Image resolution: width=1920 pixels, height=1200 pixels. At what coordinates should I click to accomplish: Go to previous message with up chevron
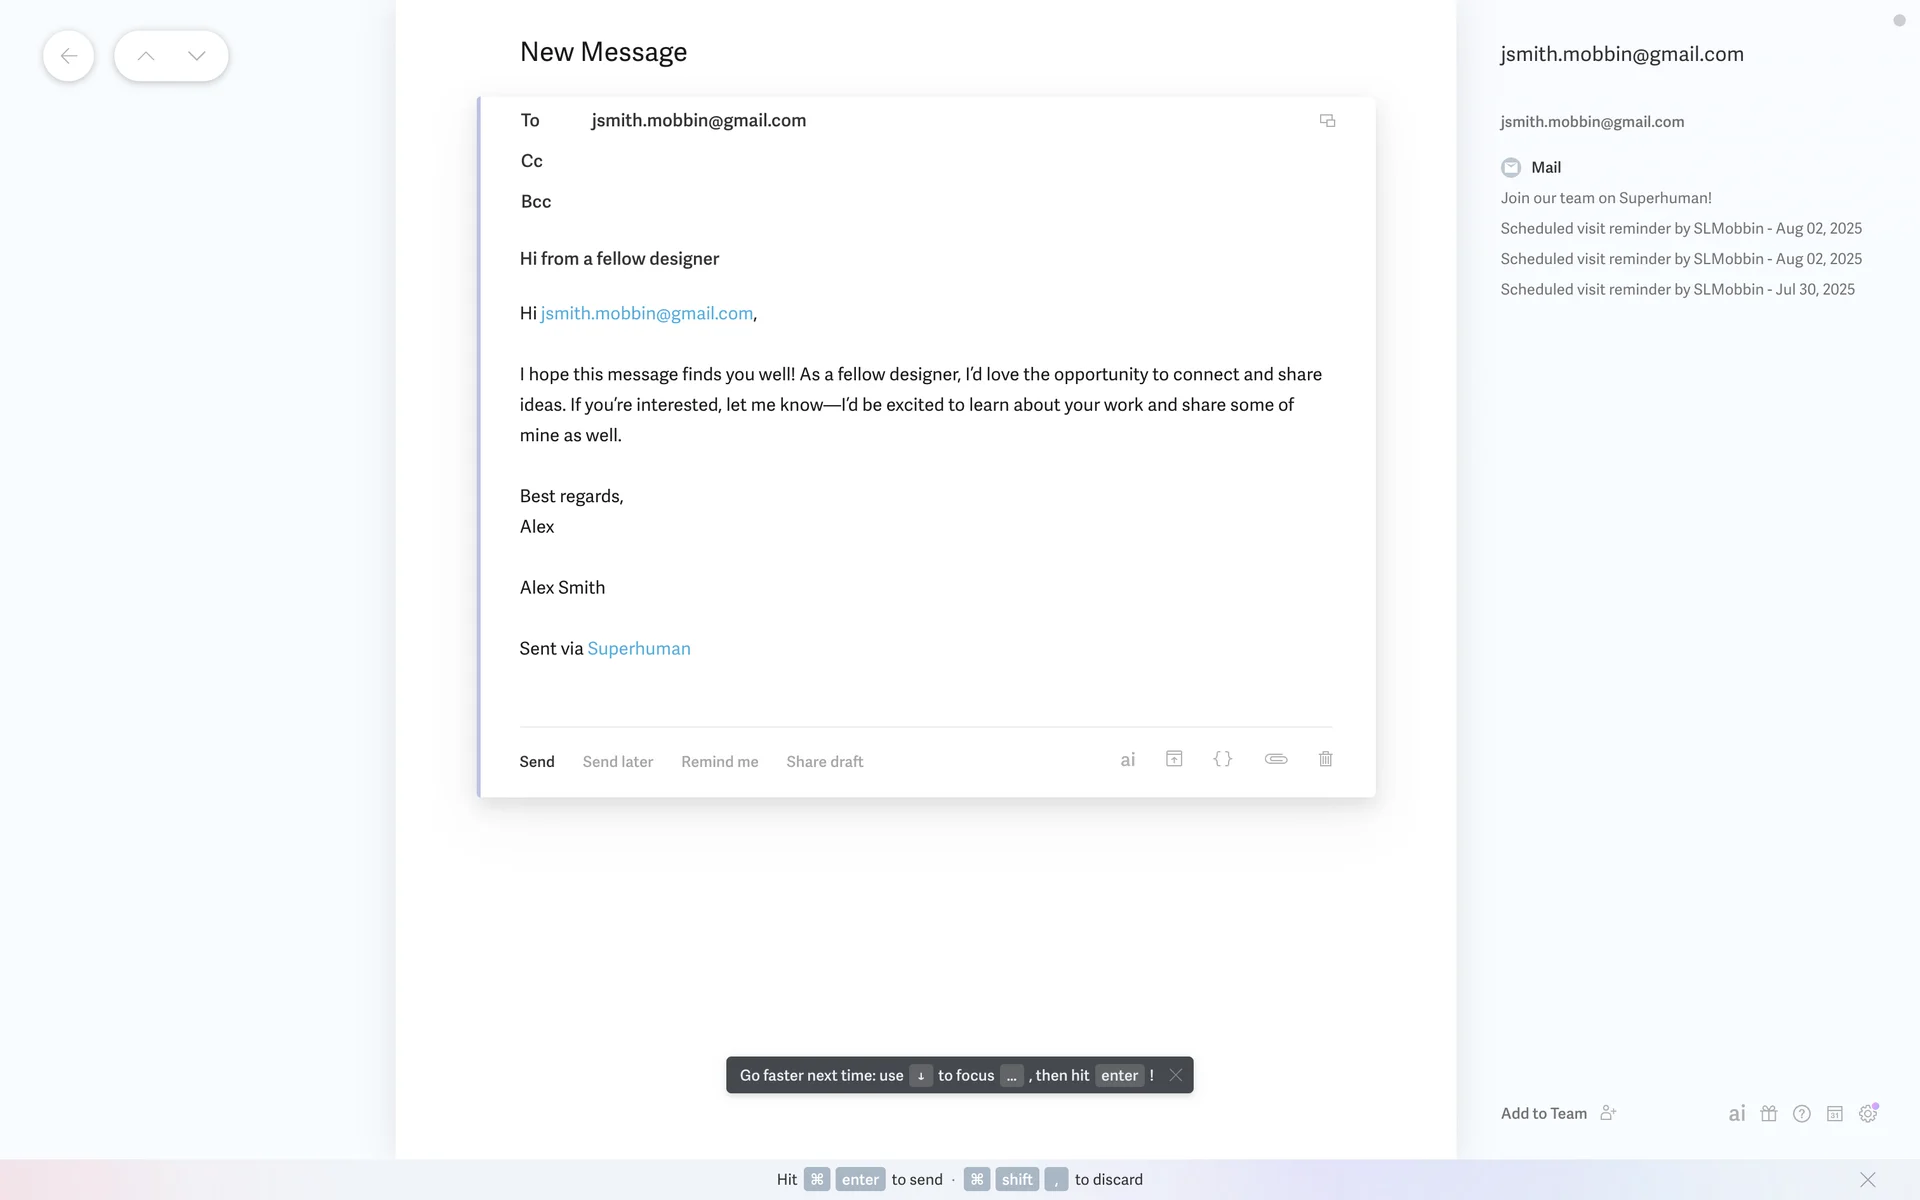point(146,56)
